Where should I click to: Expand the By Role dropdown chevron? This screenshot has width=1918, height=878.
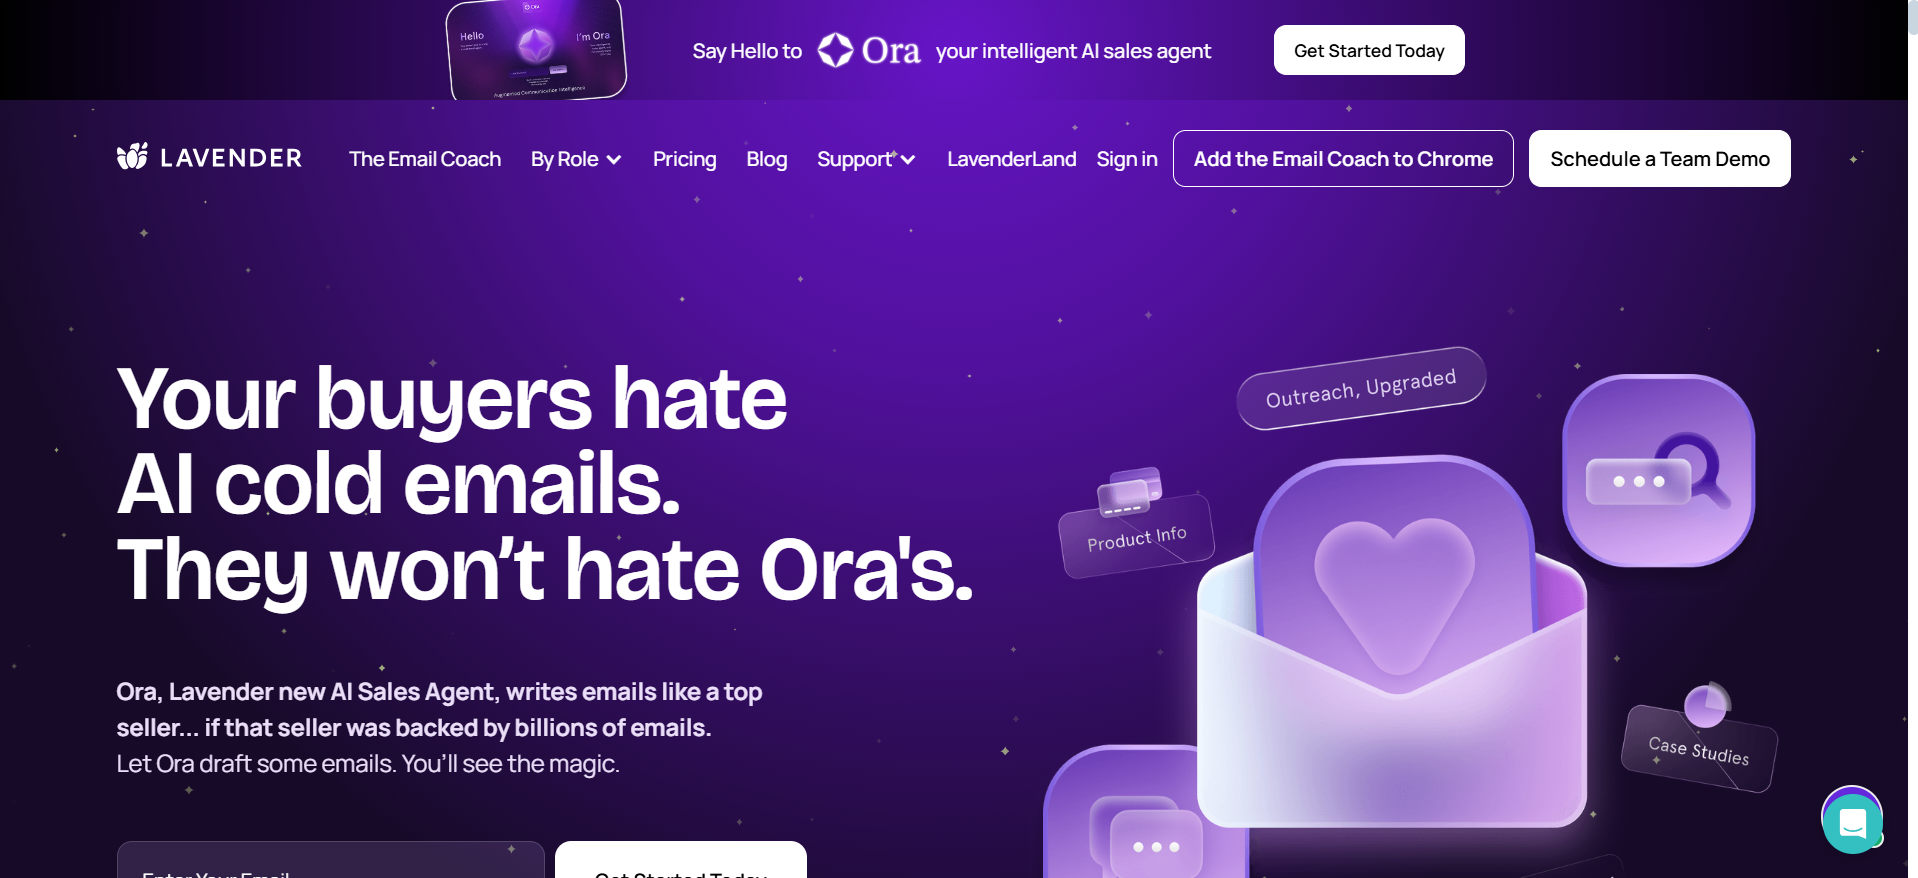click(x=614, y=160)
